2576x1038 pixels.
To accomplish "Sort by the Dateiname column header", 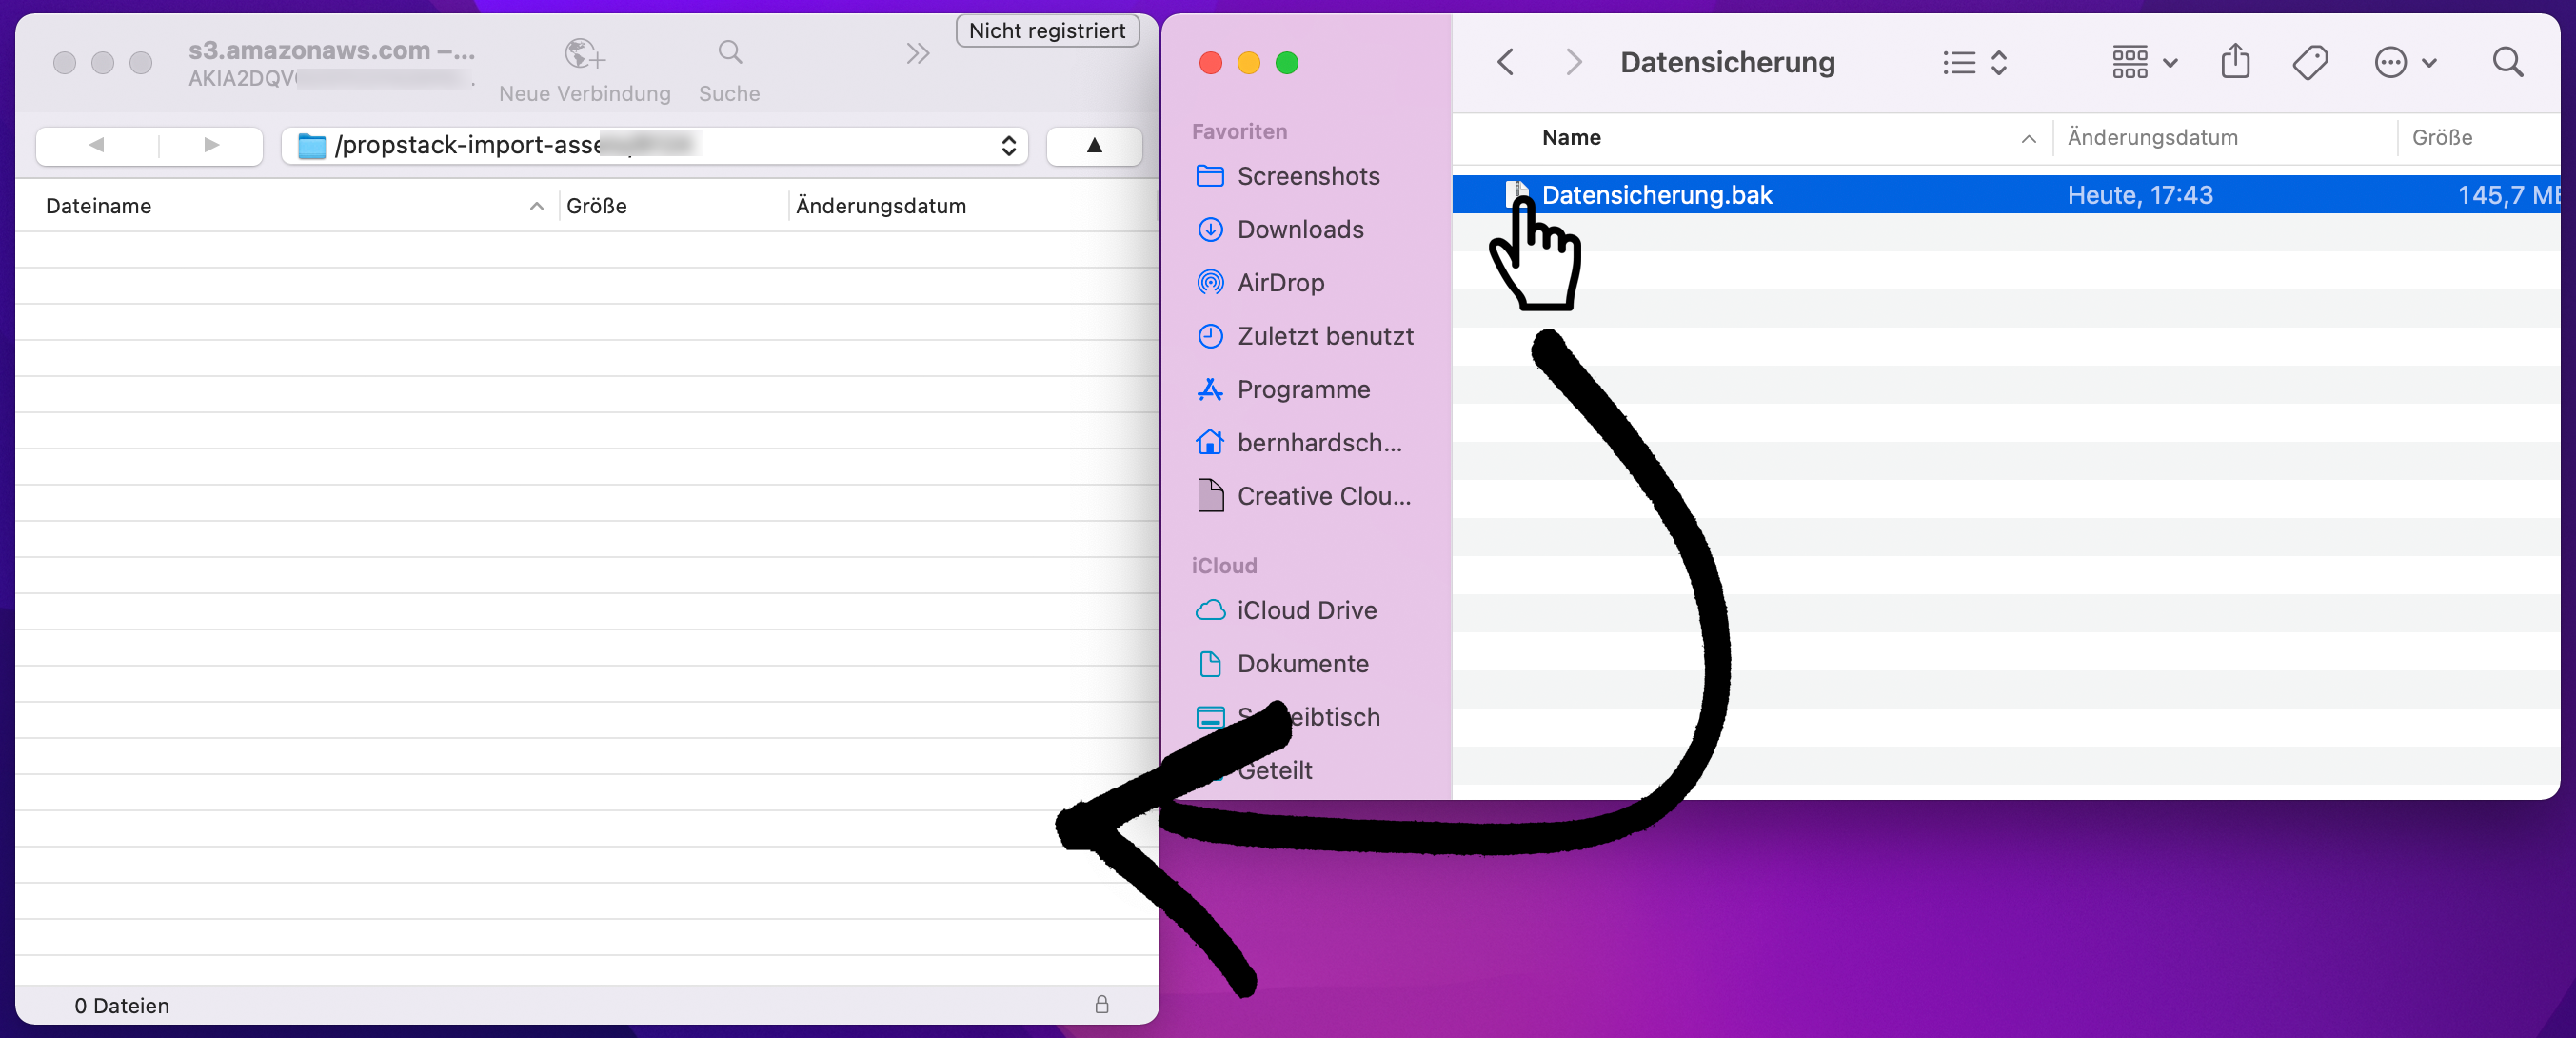I will tap(99, 206).
